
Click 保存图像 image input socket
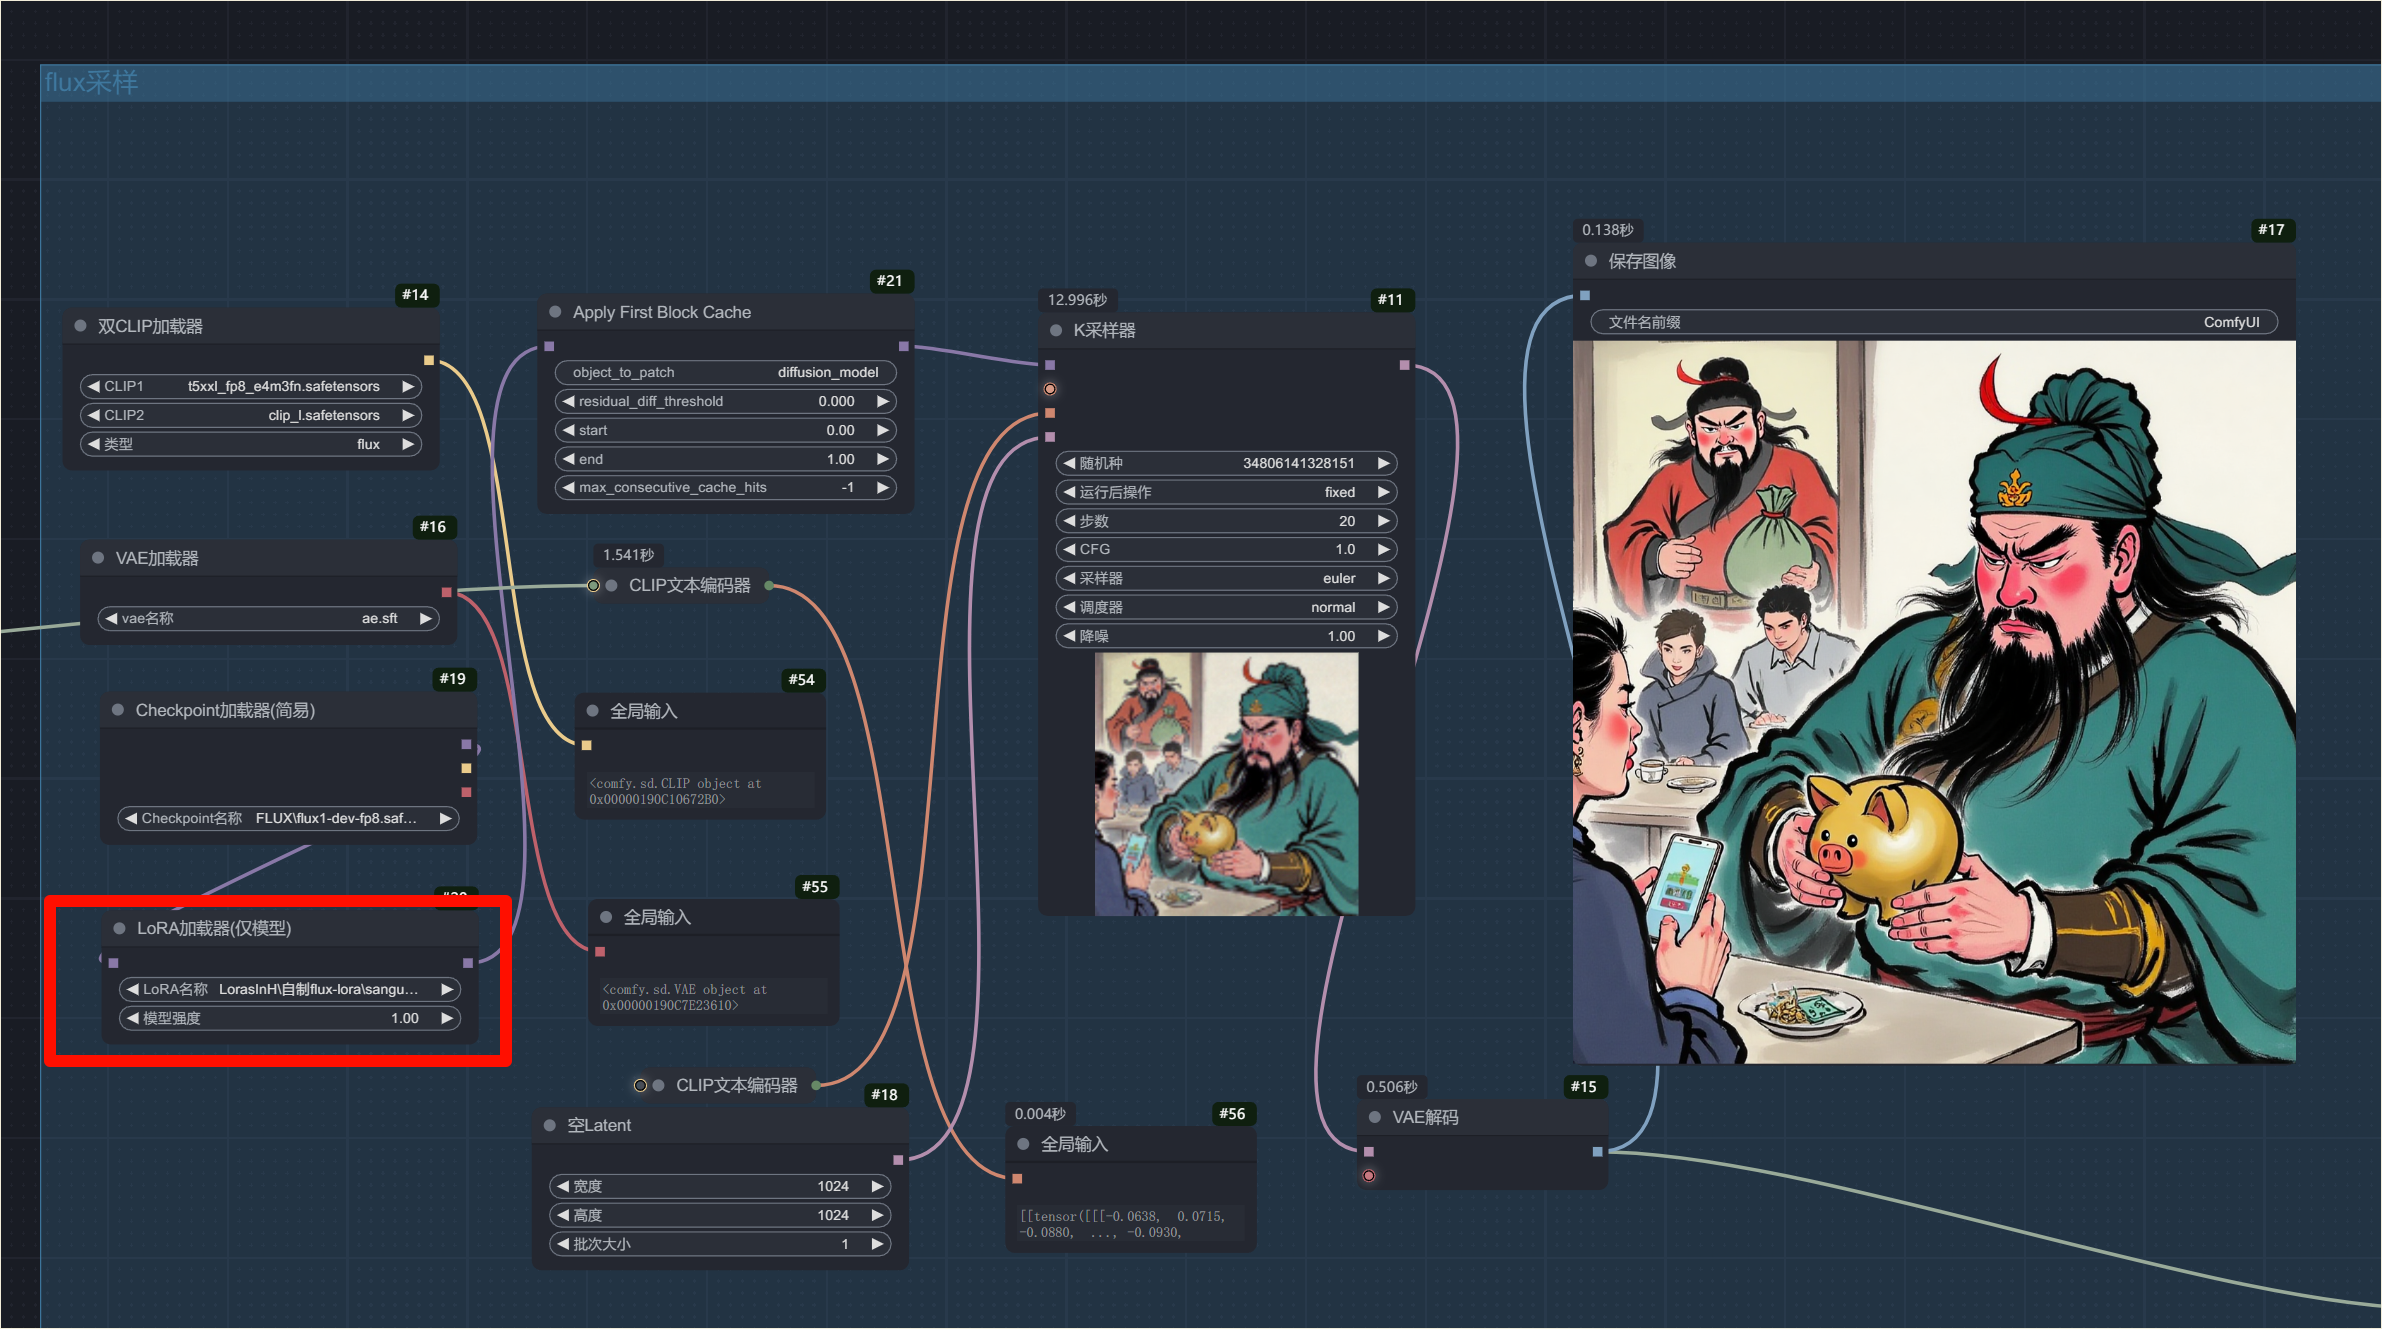tap(1585, 295)
